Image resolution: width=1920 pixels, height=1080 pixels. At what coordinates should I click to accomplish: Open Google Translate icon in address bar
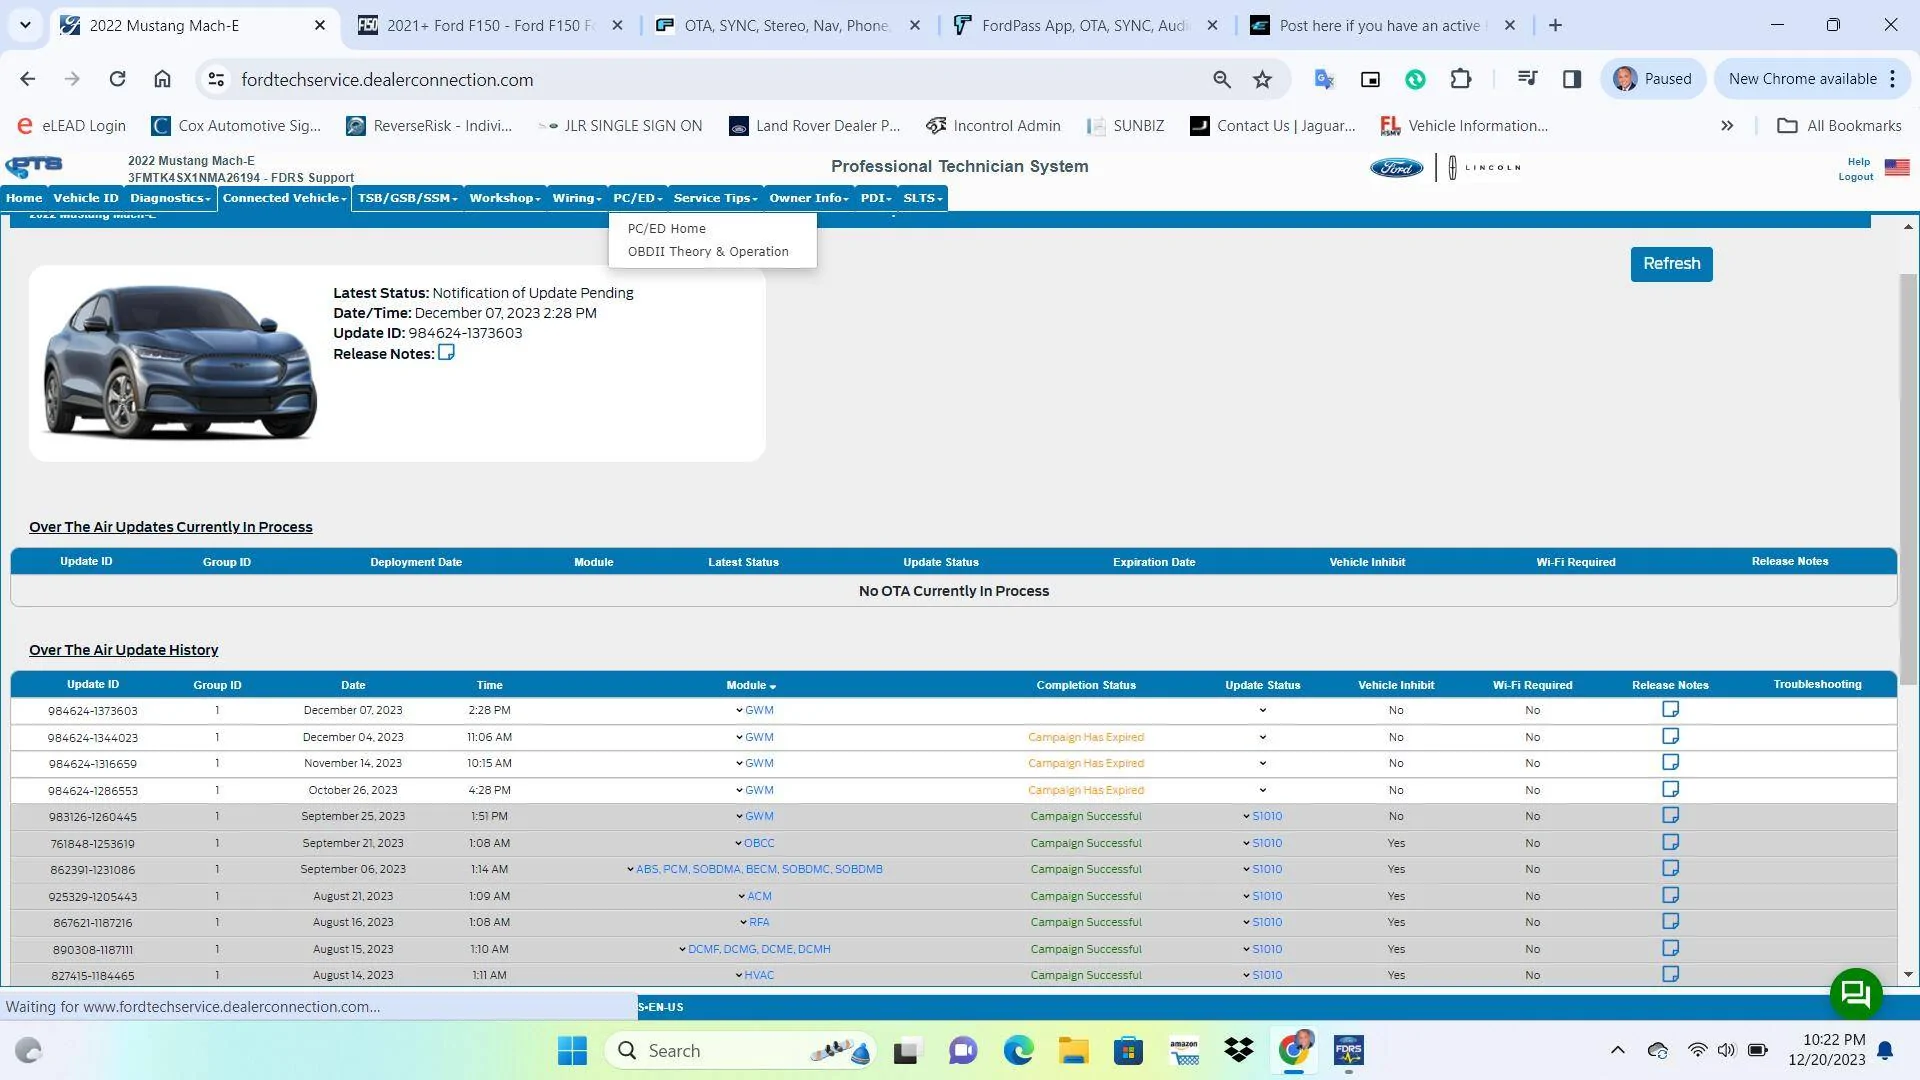pyautogui.click(x=1324, y=79)
